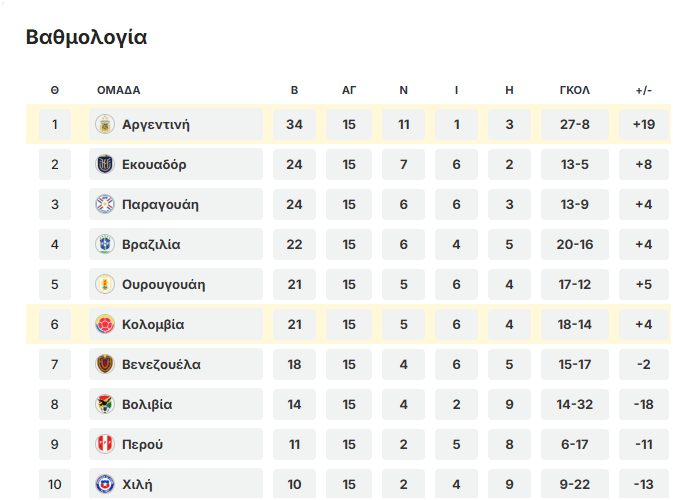Click the Uruguay team crest icon
The image size is (673, 500).
point(105,285)
